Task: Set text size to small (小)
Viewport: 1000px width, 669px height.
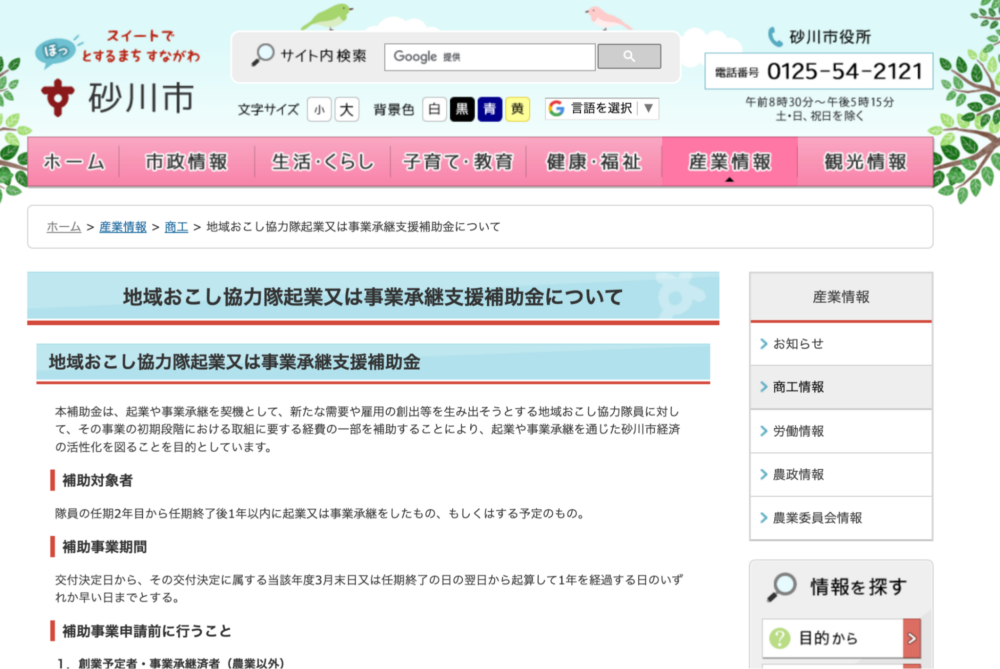Action: [318, 110]
